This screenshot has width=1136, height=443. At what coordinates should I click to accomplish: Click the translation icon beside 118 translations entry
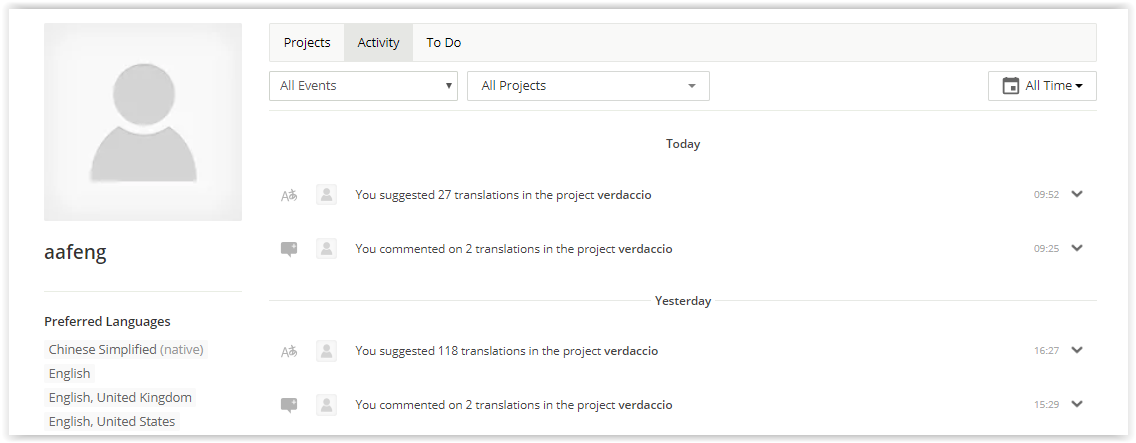(289, 351)
